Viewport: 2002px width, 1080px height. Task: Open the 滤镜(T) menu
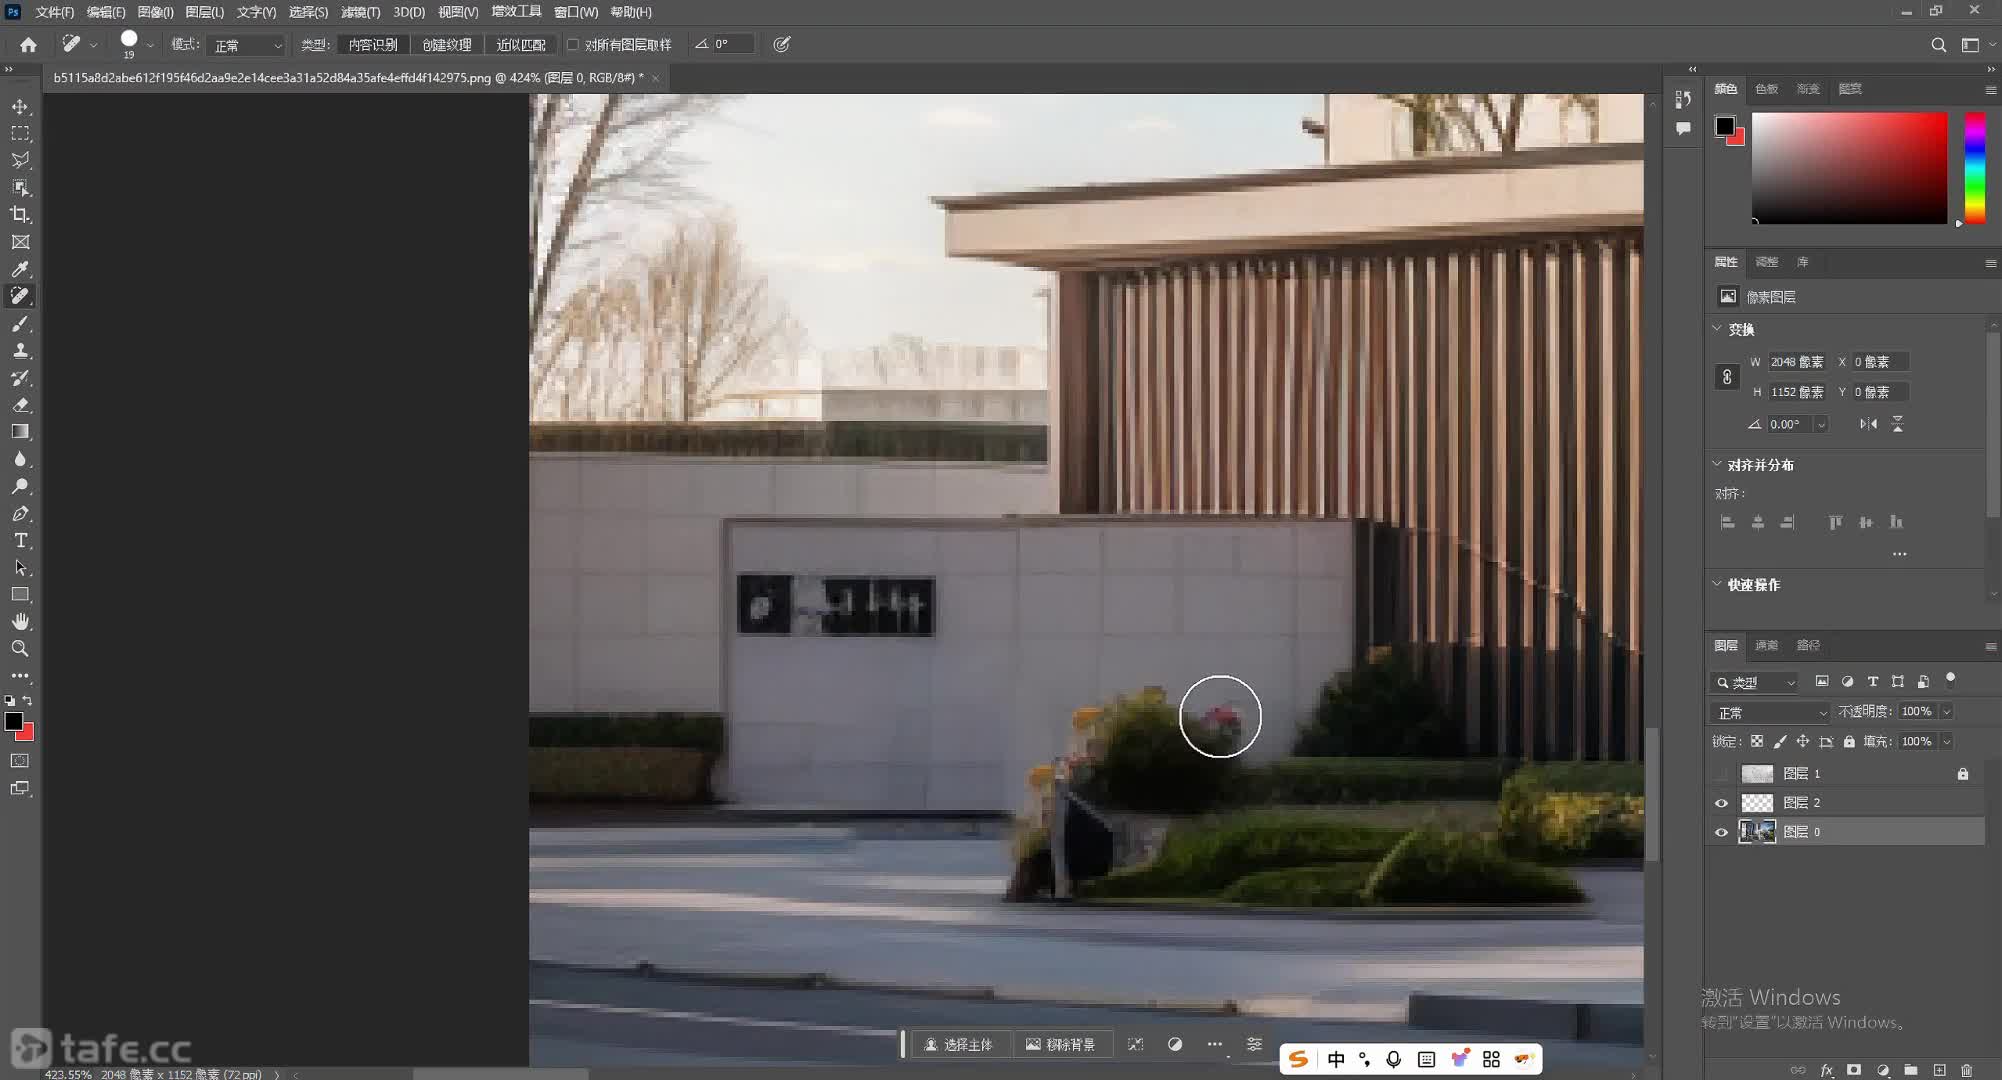[x=360, y=12]
